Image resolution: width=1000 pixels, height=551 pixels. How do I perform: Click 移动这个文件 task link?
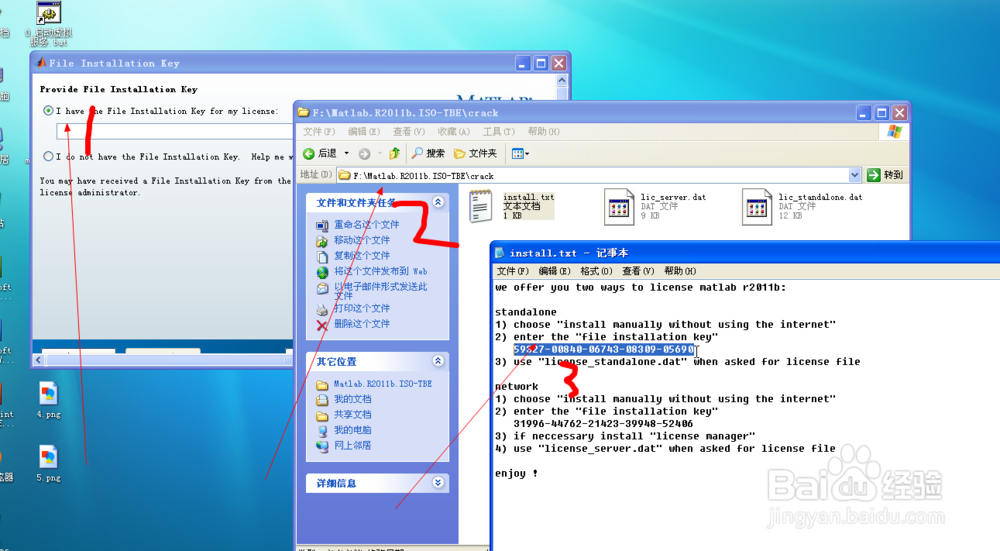(362, 240)
